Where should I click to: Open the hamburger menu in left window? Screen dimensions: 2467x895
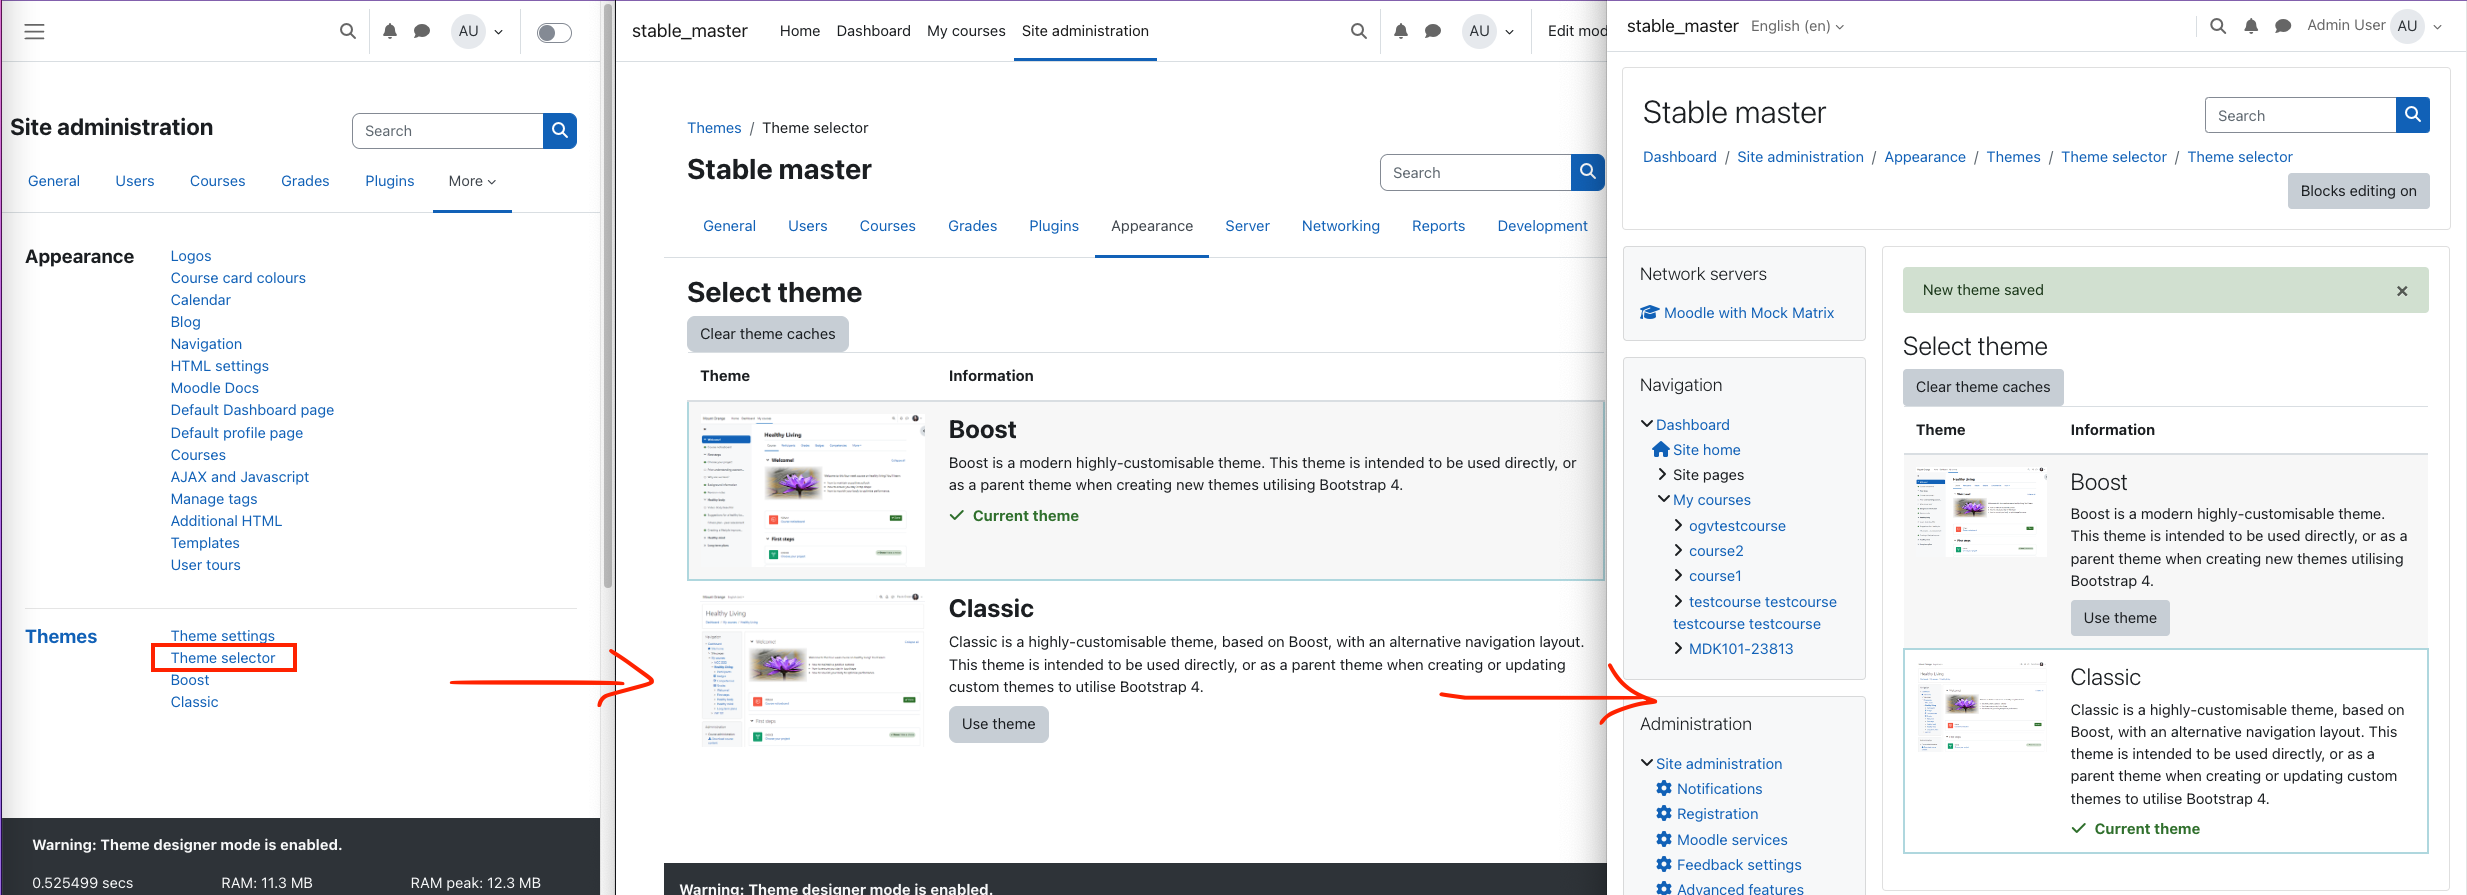(34, 32)
